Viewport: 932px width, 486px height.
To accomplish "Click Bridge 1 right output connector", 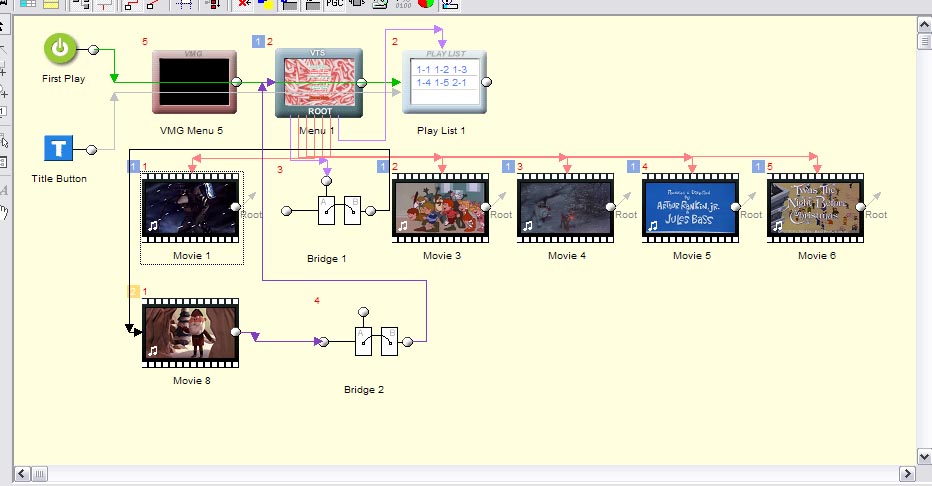I will 370,211.
